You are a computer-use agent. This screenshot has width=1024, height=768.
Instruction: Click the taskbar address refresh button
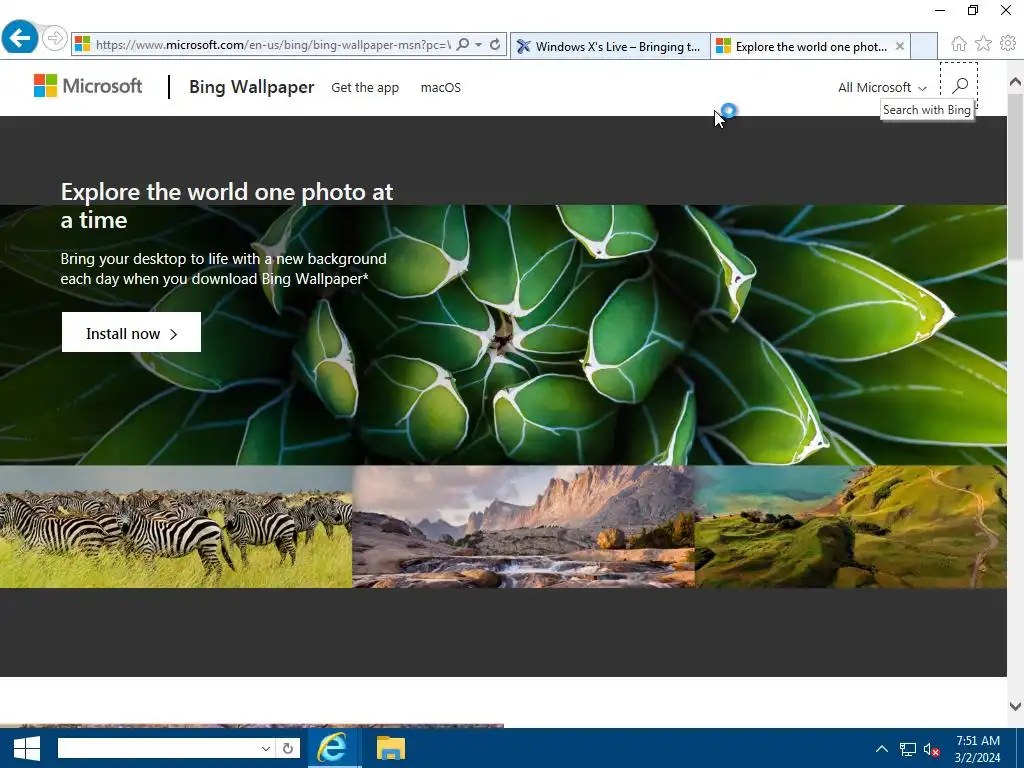(x=287, y=748)
